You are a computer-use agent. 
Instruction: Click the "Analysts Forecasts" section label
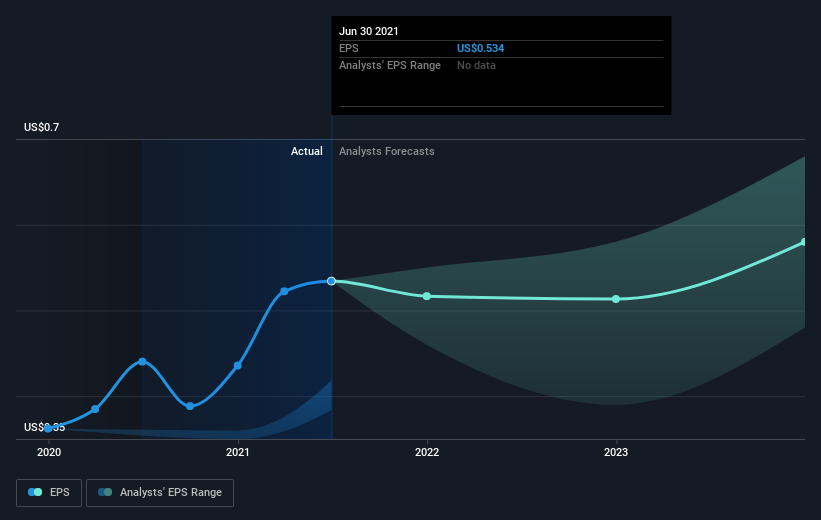(387, 152)
